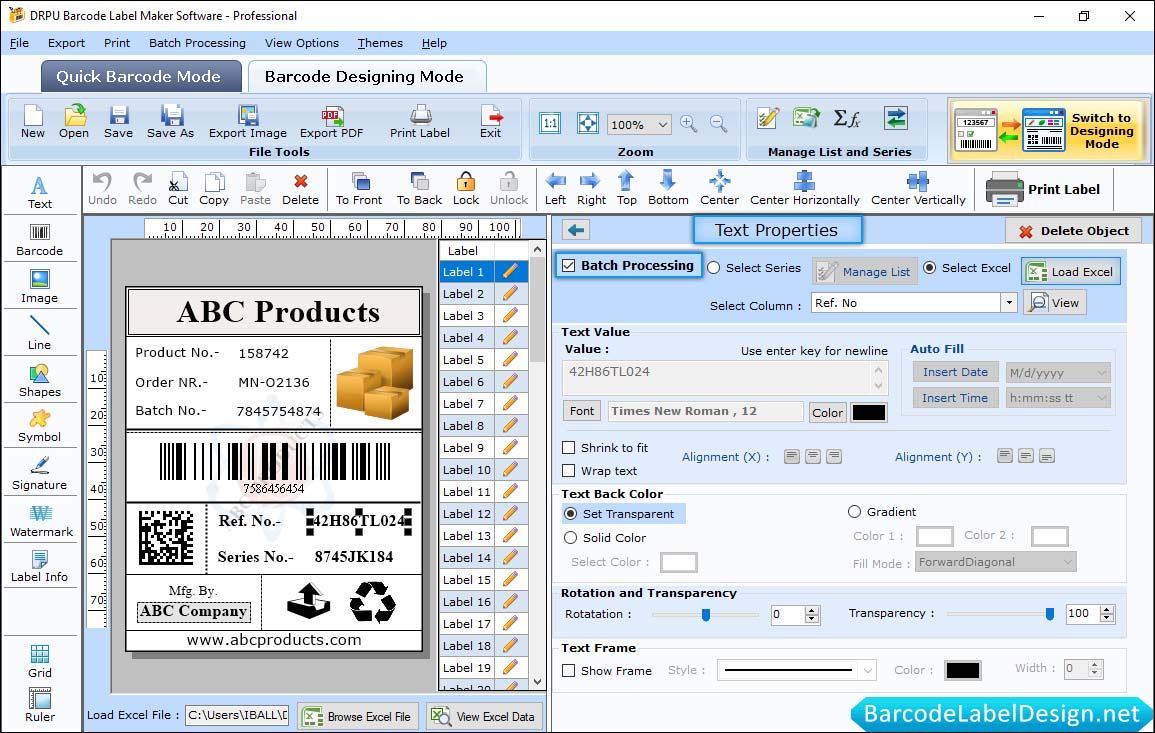Enable Shrink to fit checkbox
The image size is (1155, 733).
click(569, 448)
